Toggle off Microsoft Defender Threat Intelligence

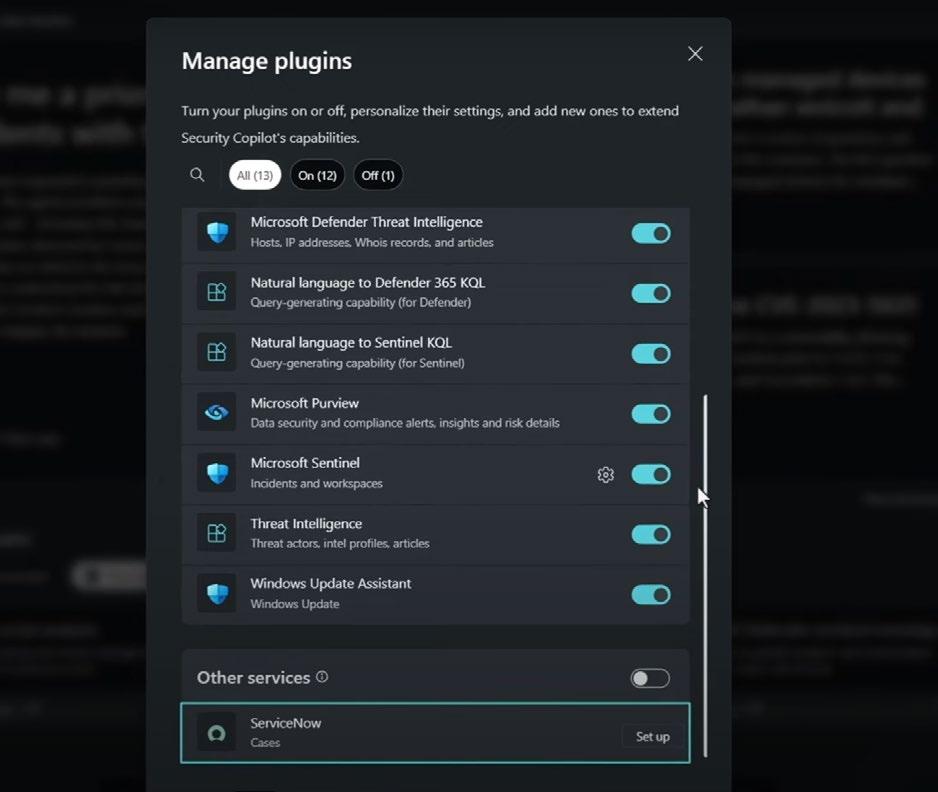651,233
